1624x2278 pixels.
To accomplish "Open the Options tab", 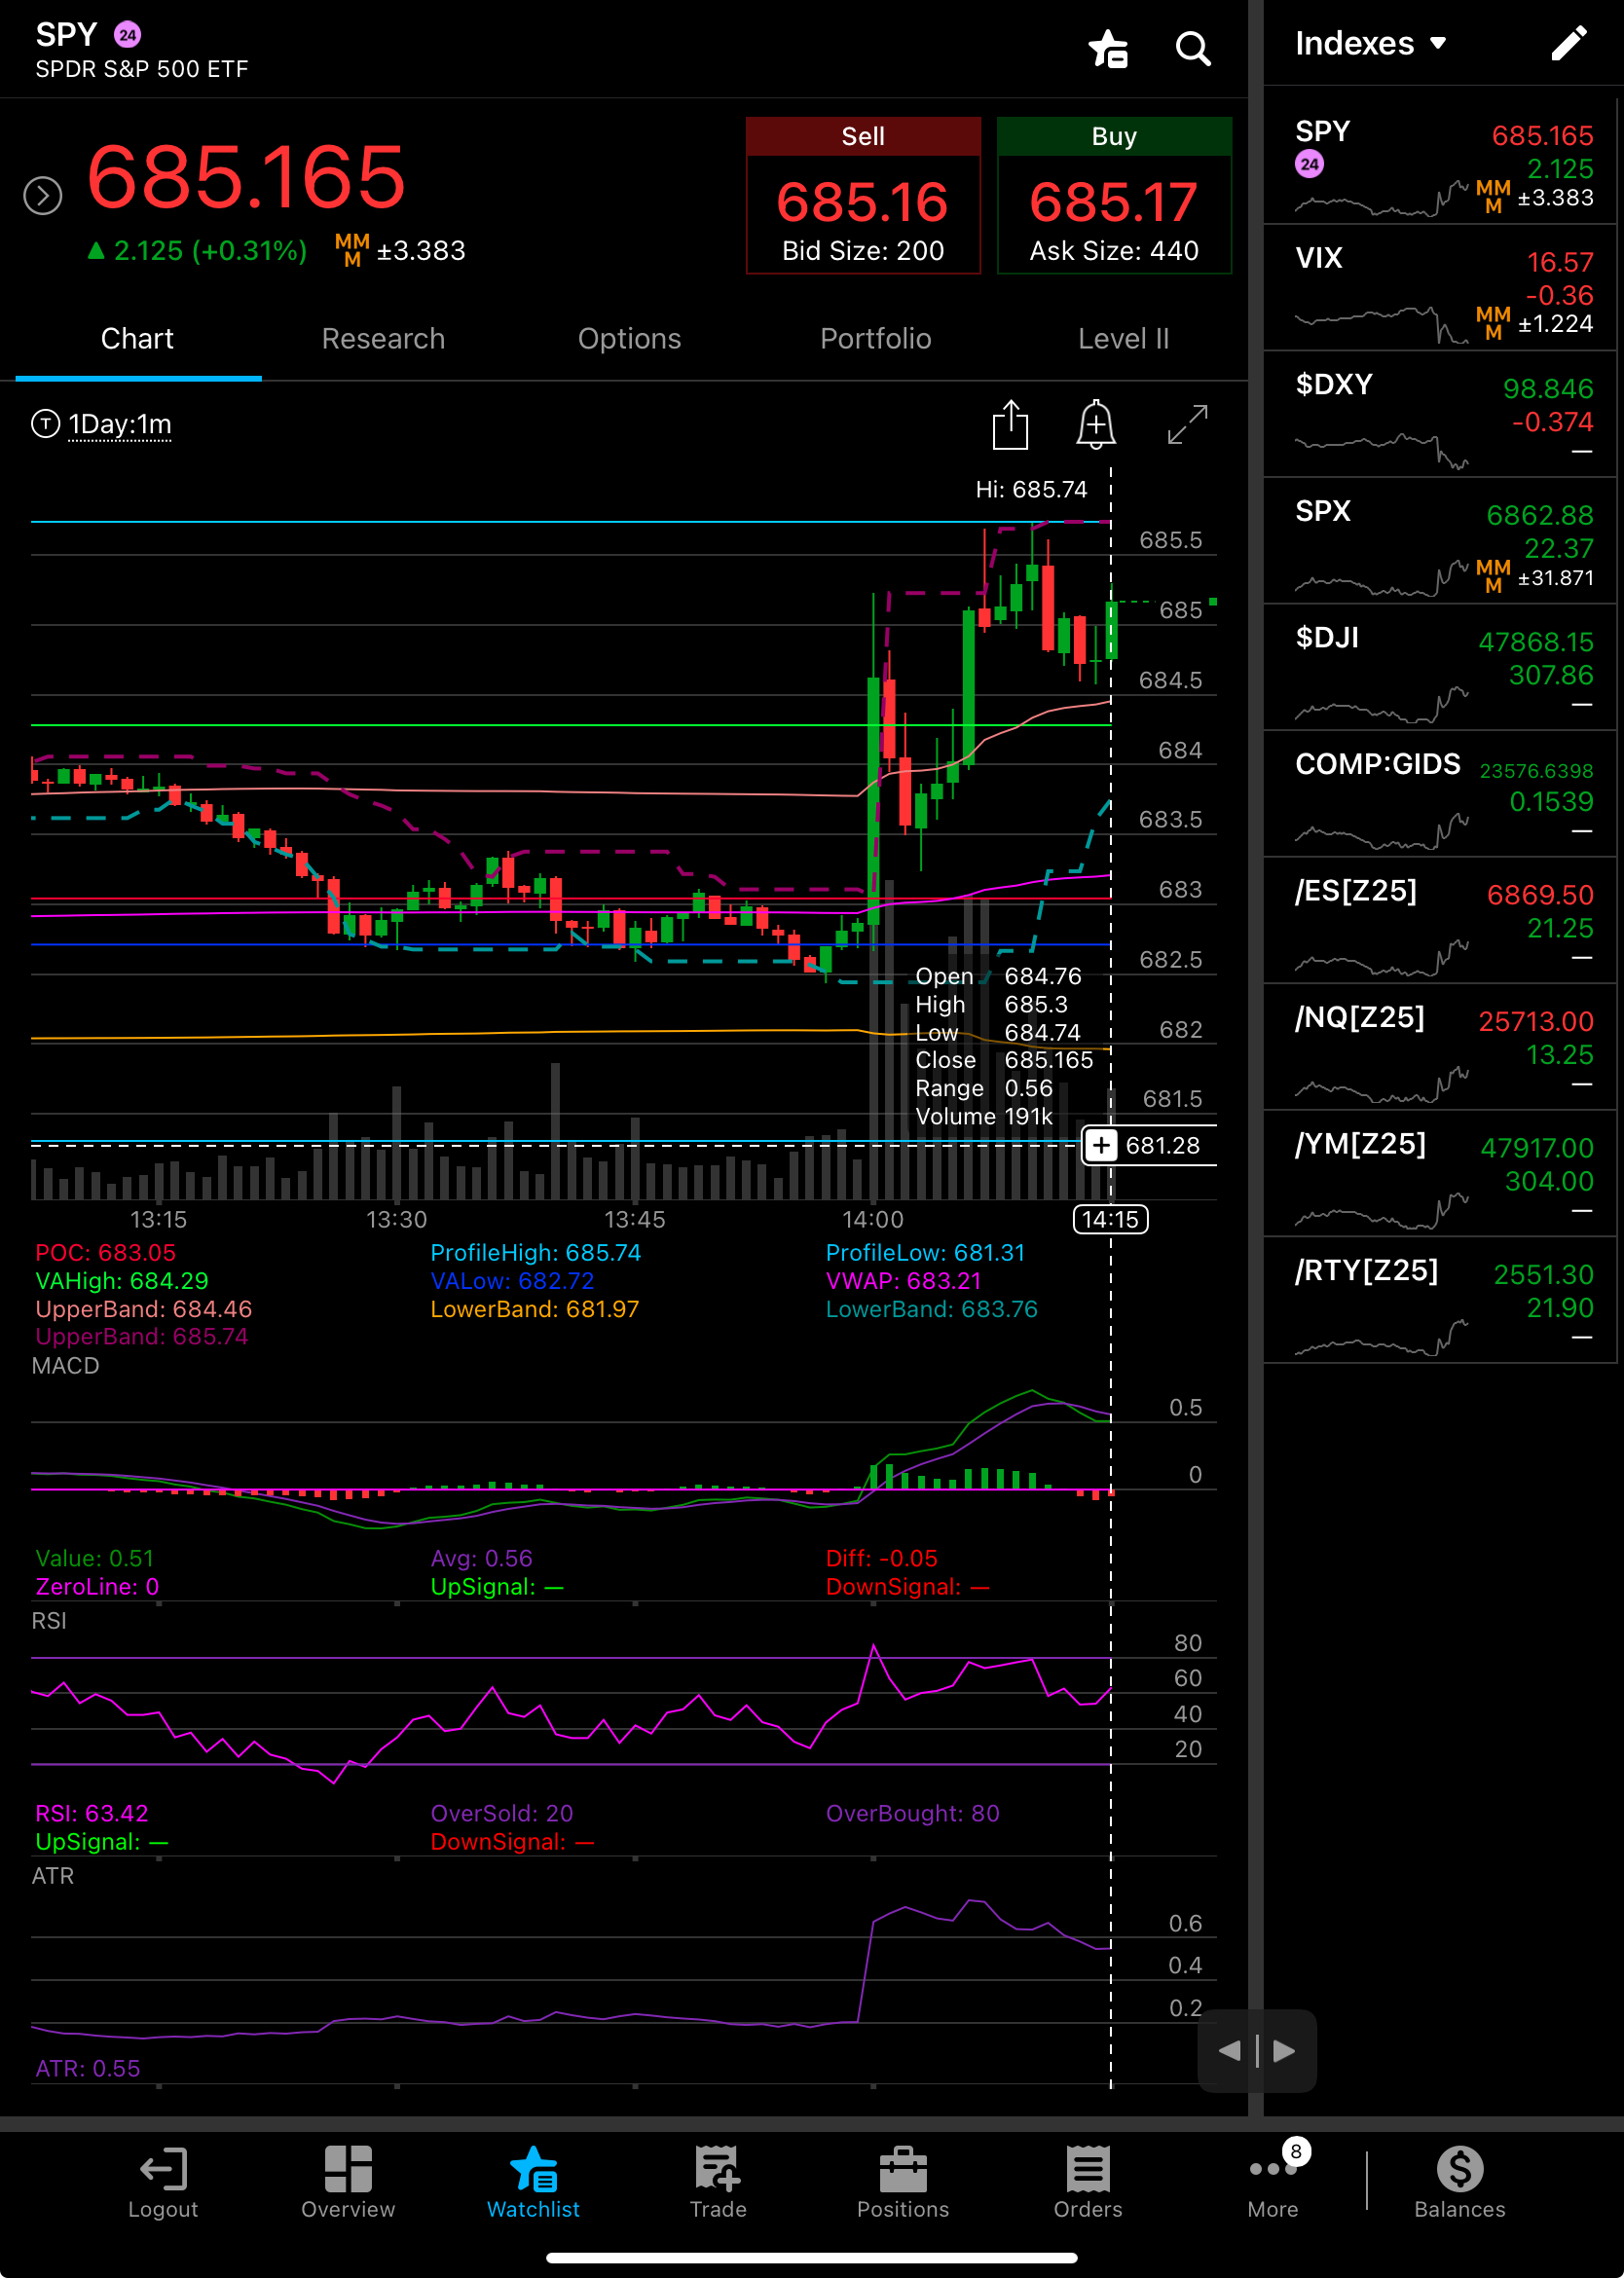I will tap(629, 339).
